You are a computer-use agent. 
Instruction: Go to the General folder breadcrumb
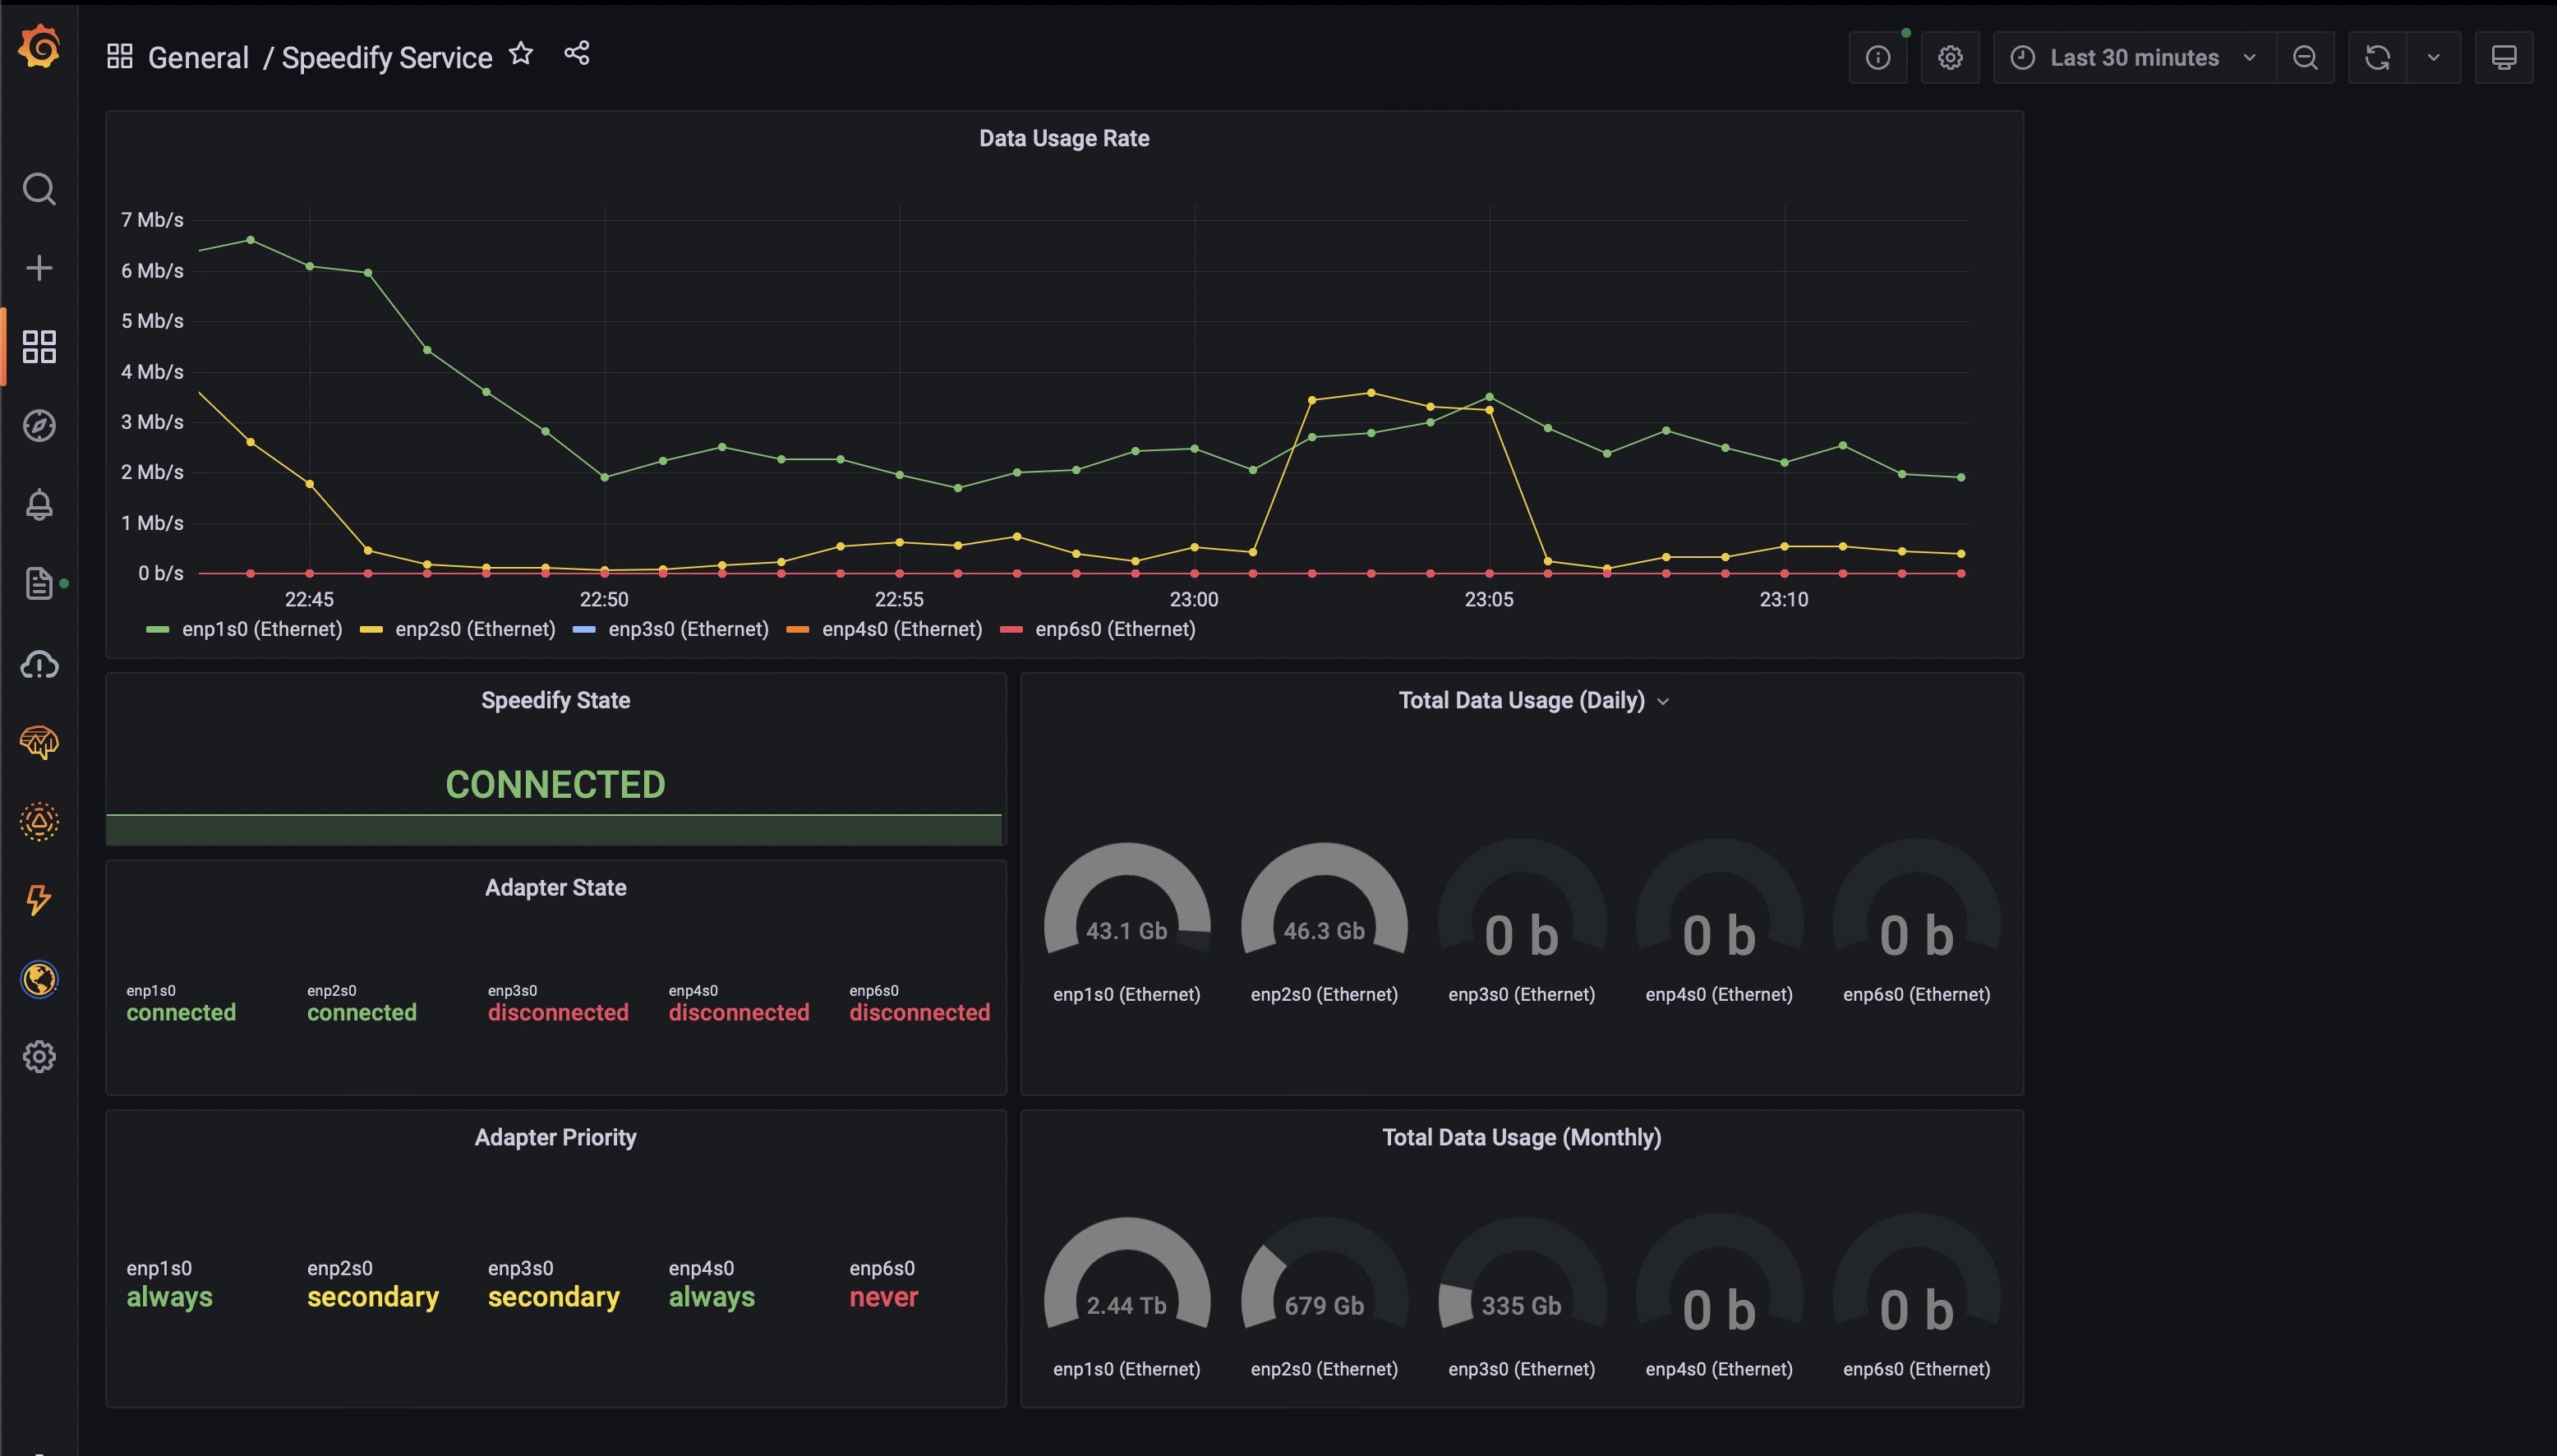(x=198, y=58)
